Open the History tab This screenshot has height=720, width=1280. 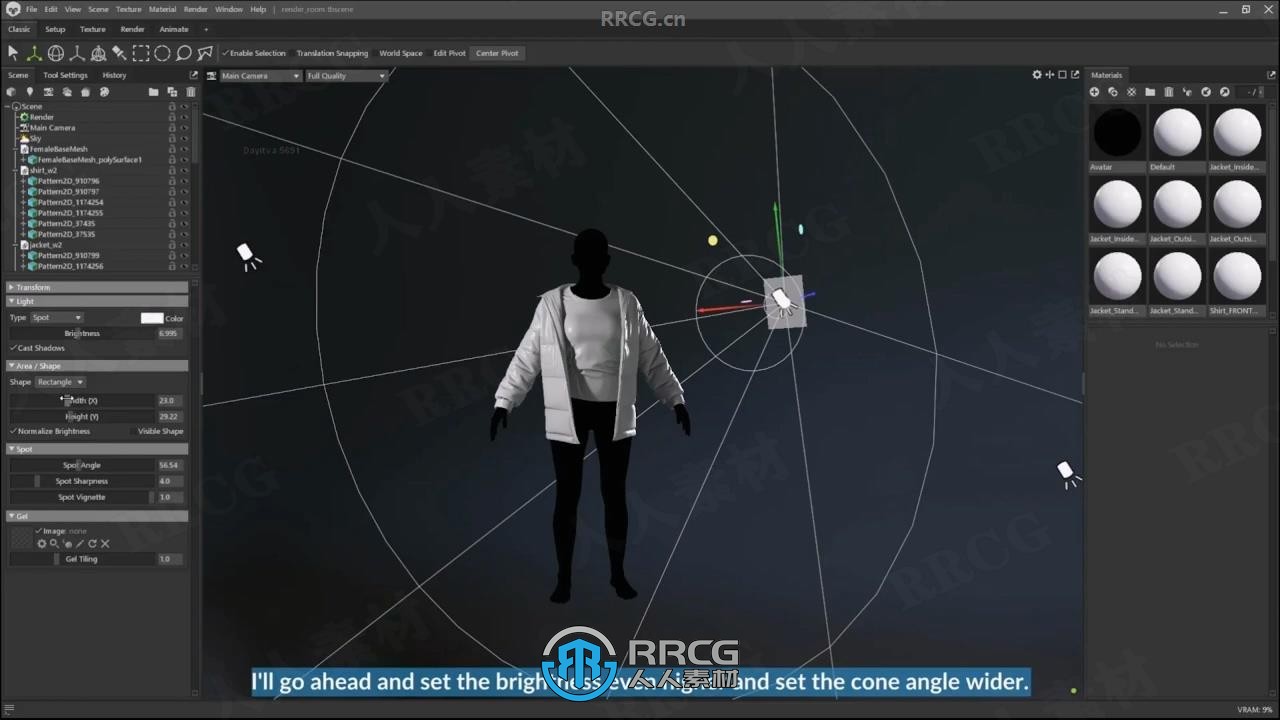click(x=114, y=75)
